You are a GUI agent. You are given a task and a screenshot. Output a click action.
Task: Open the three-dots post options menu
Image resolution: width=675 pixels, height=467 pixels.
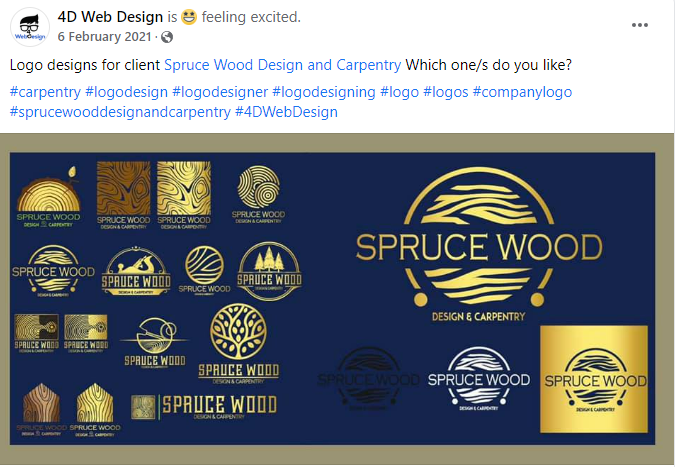[x=640, y=25]
